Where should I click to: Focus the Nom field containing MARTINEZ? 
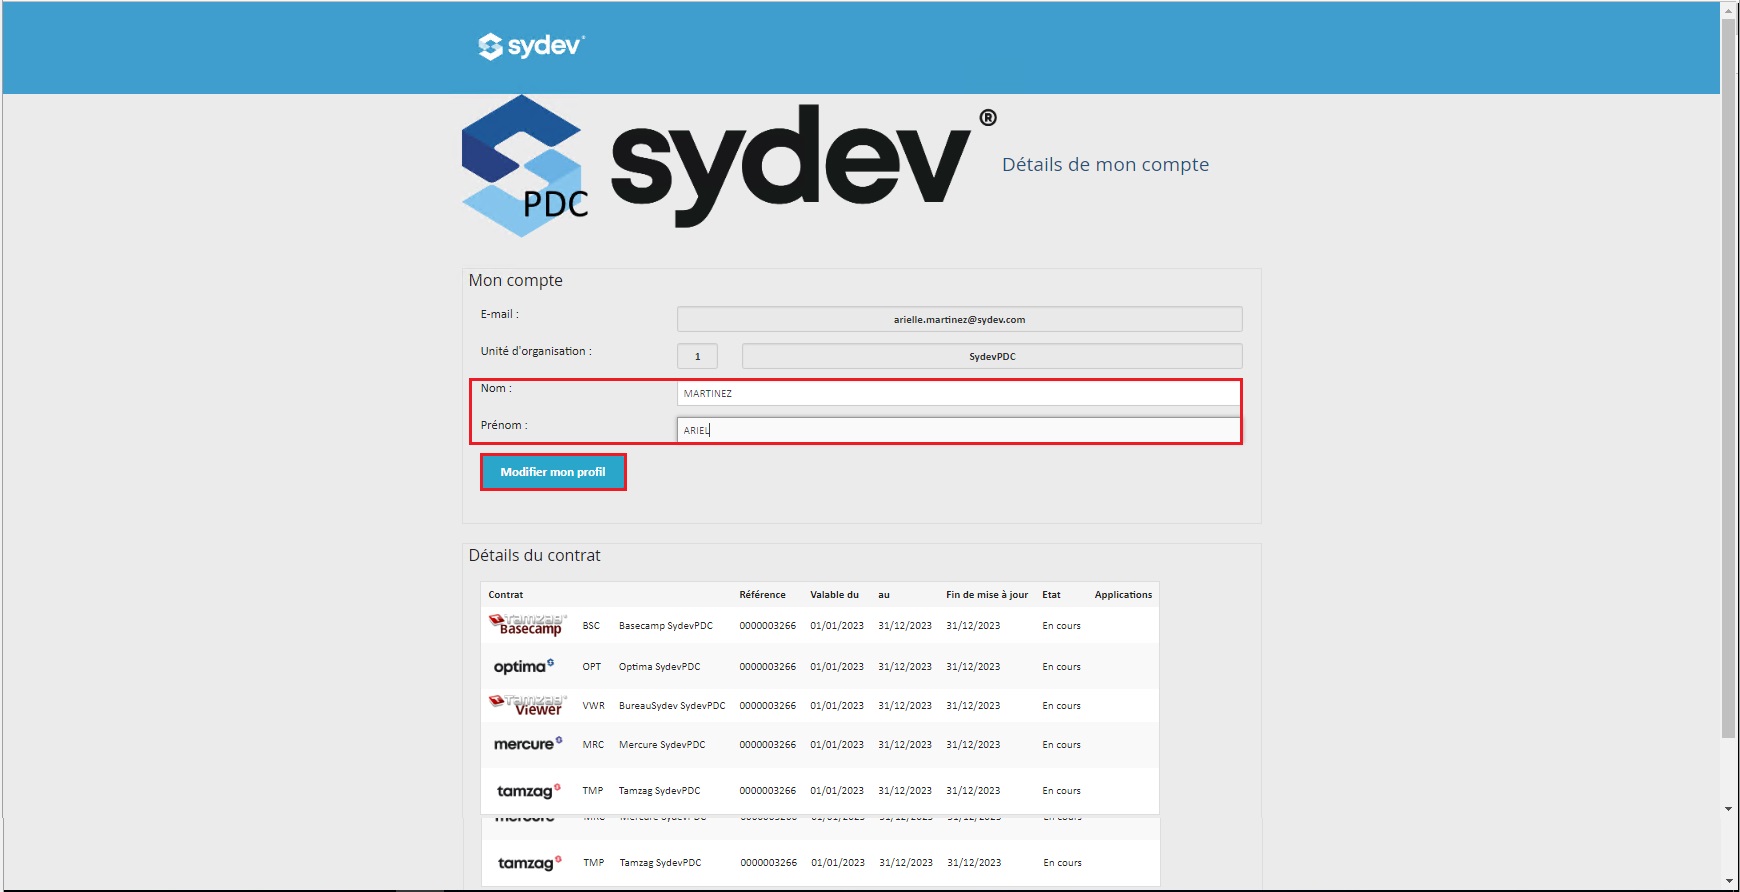(x=959, y=393)
